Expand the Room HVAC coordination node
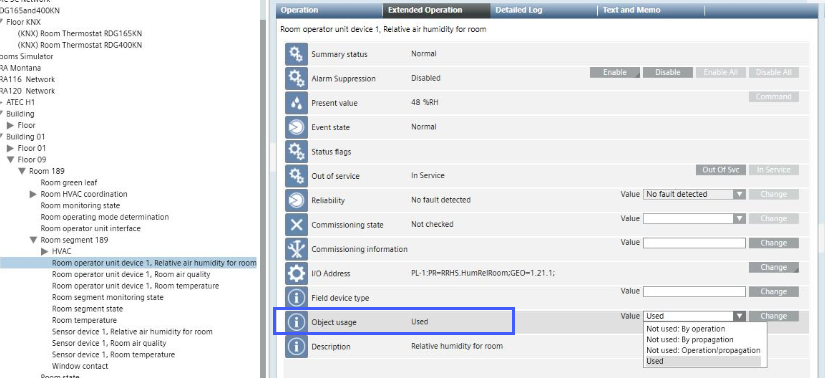The height and width of the screenshot is (378, 825). tap(33, 194)
